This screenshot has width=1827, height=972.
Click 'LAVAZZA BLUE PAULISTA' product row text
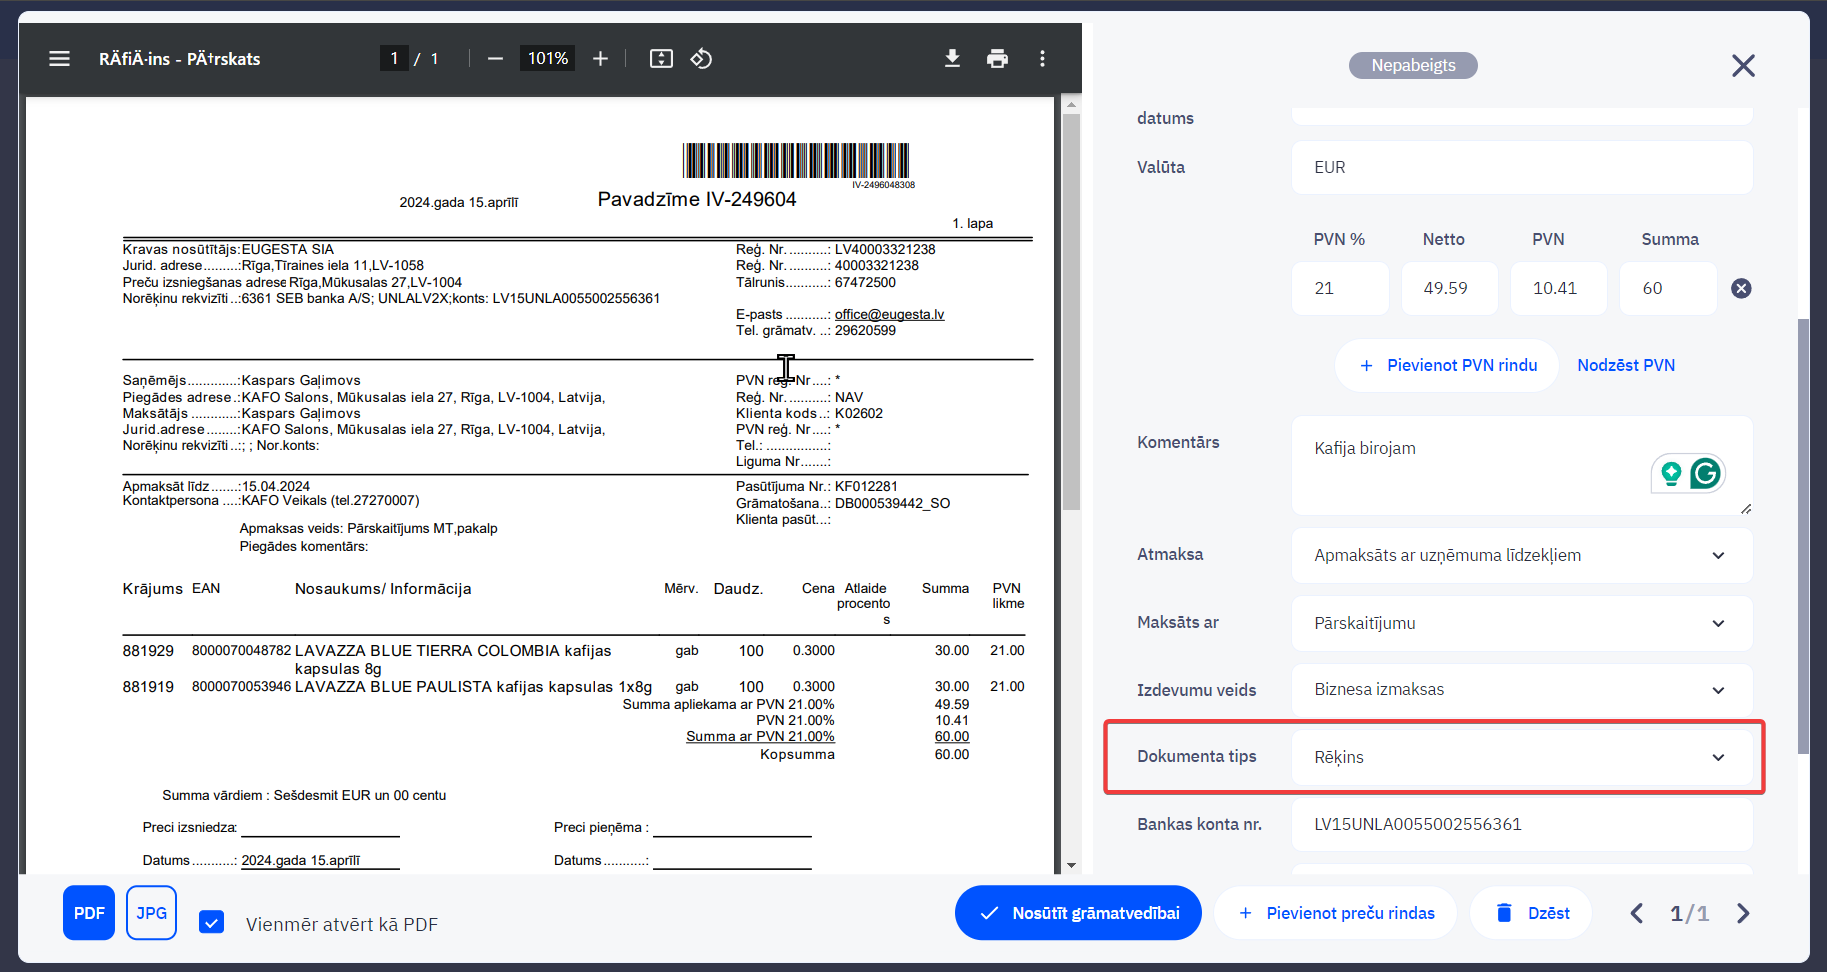point(473,687)
